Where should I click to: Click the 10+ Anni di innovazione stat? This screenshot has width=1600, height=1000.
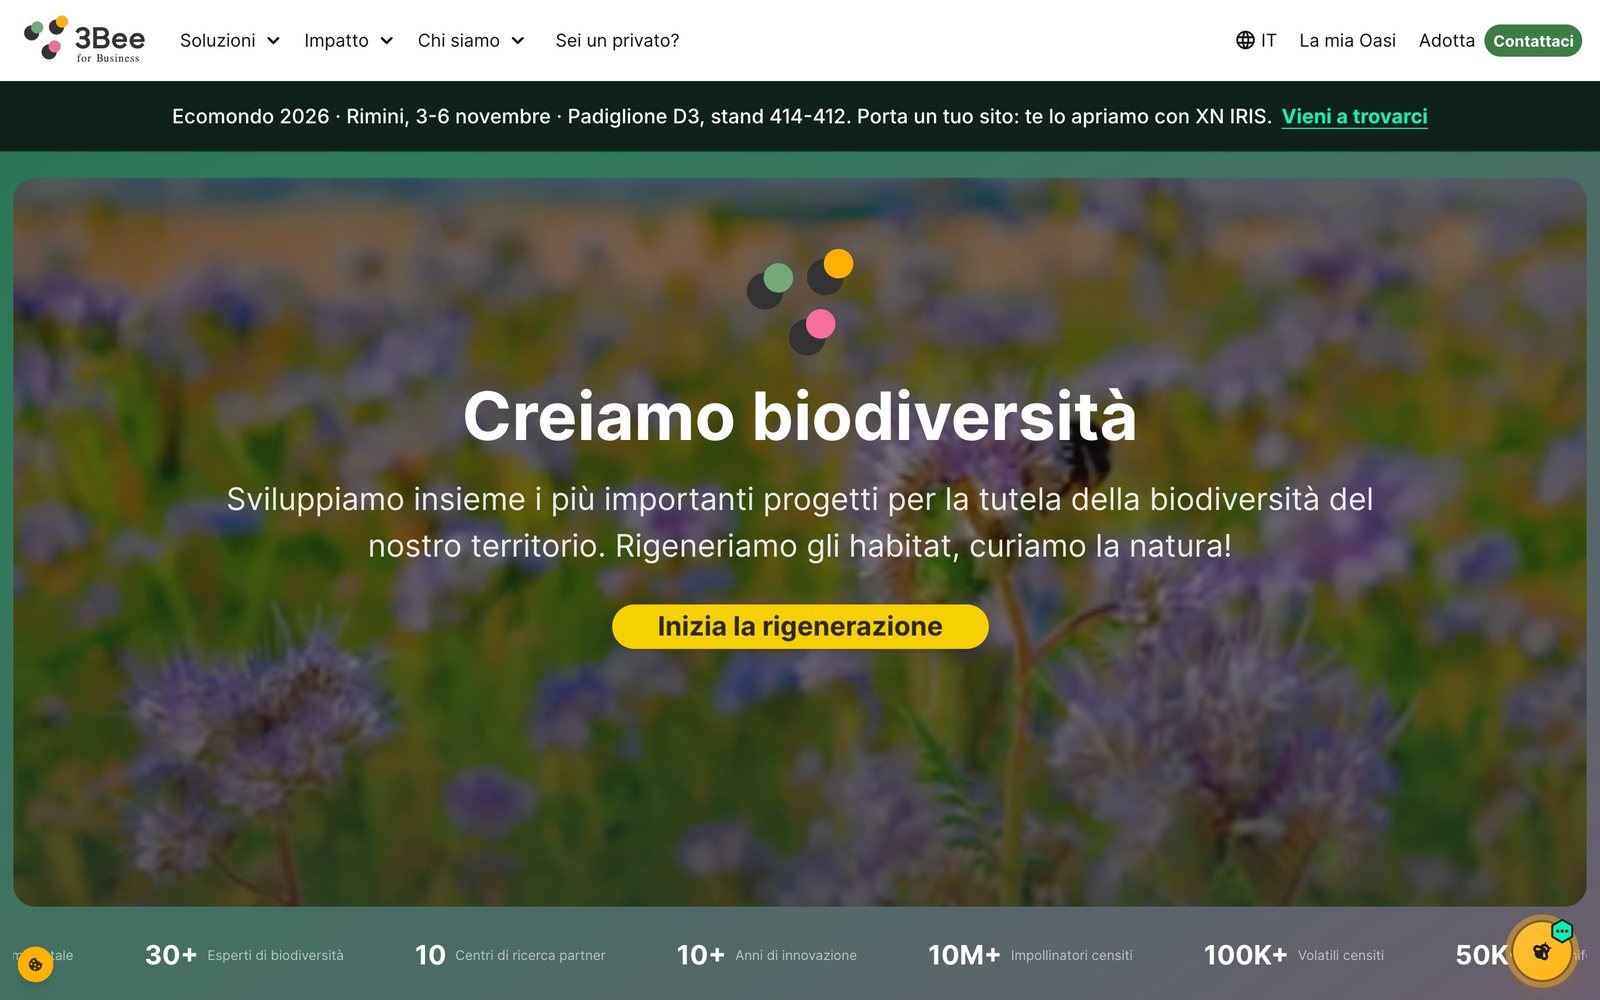767,955
